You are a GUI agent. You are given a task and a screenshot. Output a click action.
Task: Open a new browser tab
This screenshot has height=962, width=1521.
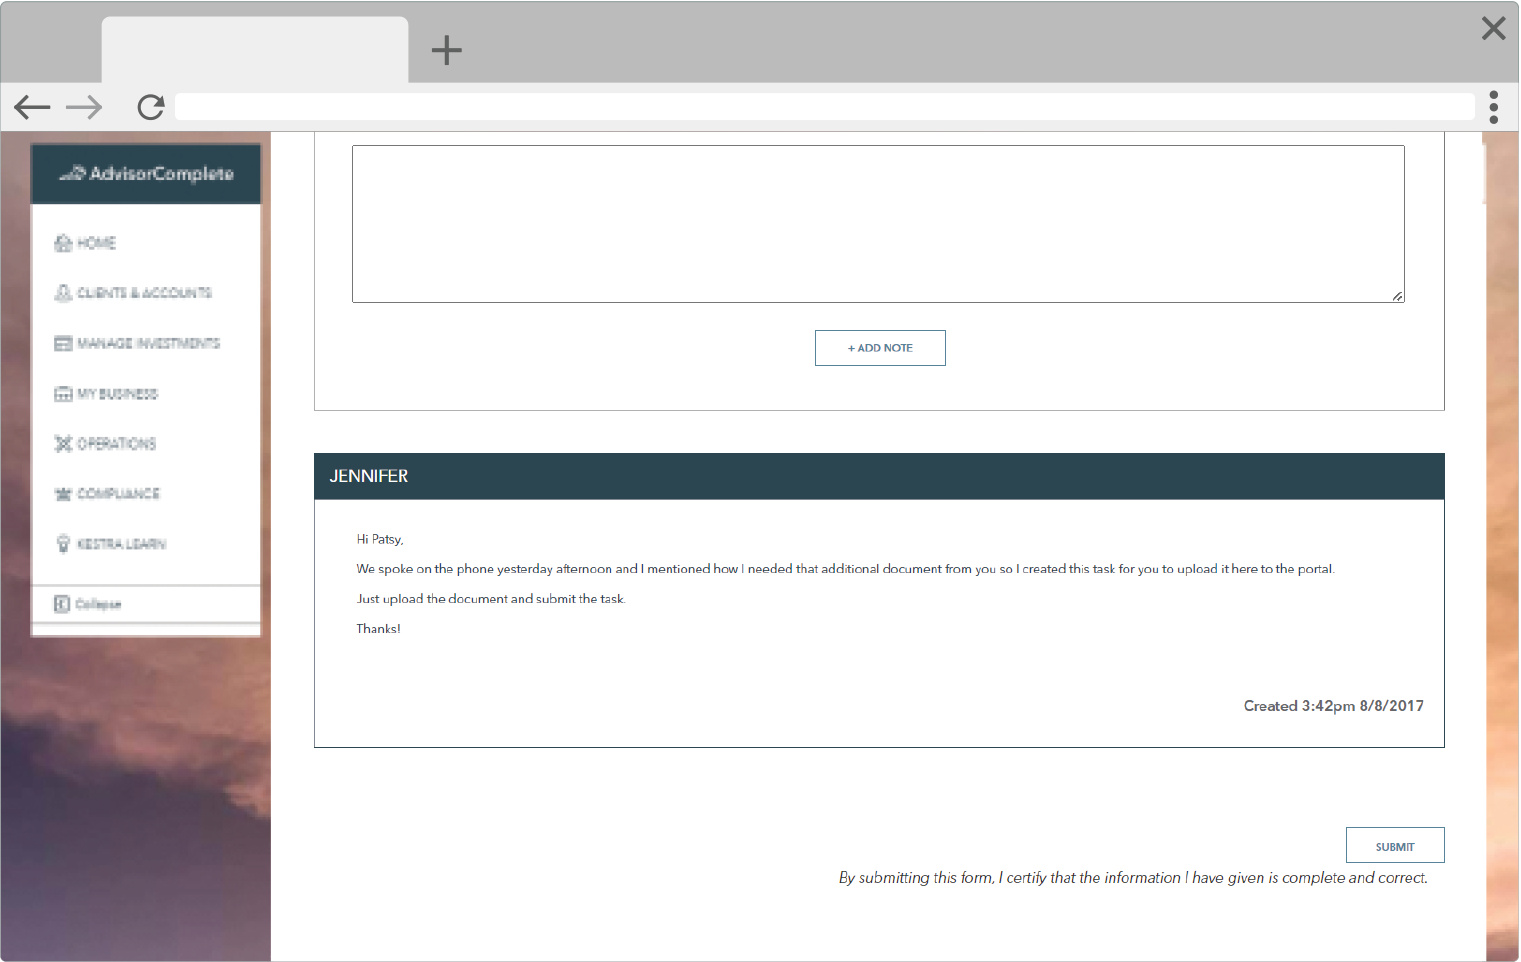446,50
